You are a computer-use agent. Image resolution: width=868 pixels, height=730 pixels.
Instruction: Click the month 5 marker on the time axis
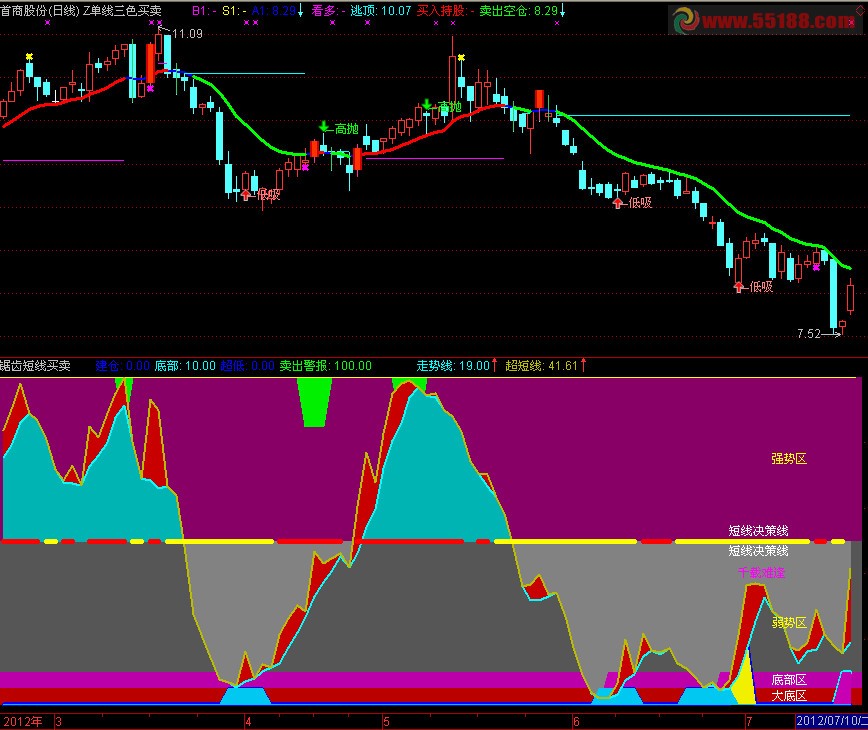pos(386,722)
